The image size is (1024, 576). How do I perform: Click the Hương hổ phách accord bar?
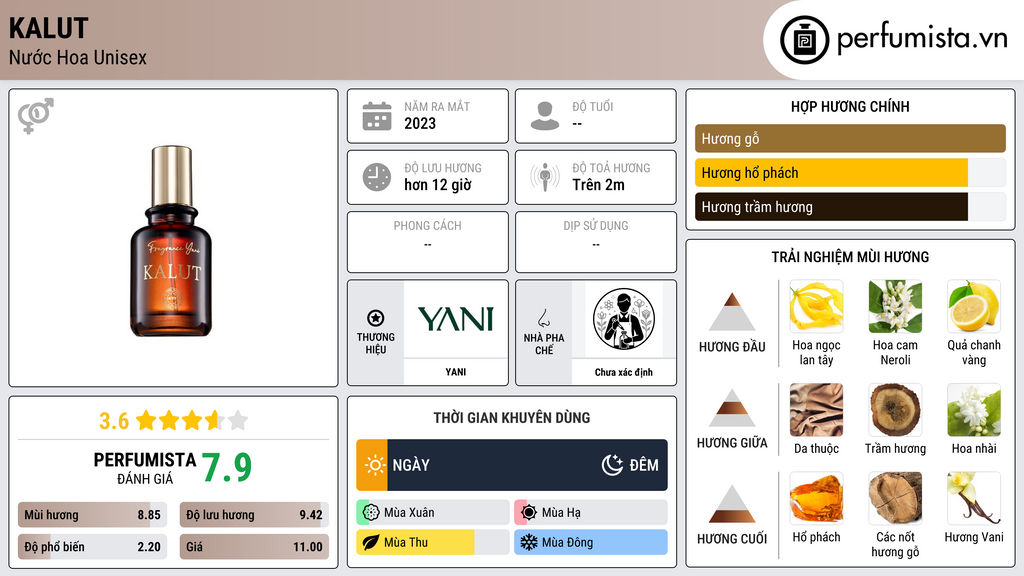(x=850, y=173)
